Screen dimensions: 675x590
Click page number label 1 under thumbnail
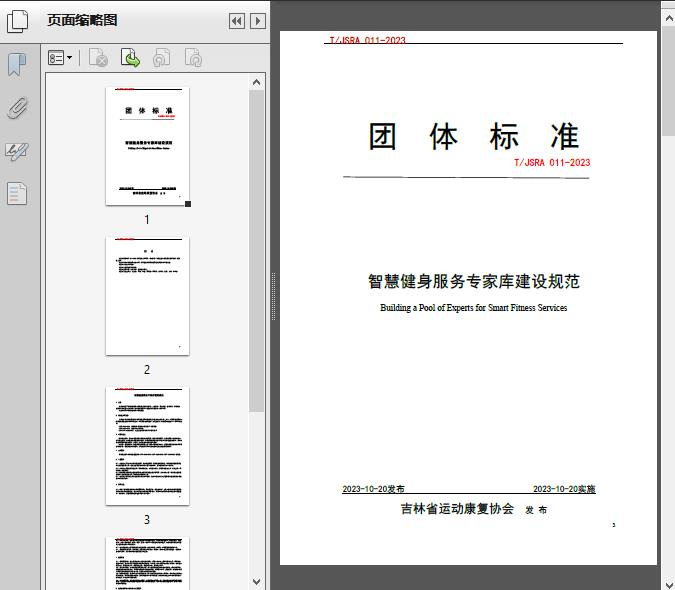(147, 220)
